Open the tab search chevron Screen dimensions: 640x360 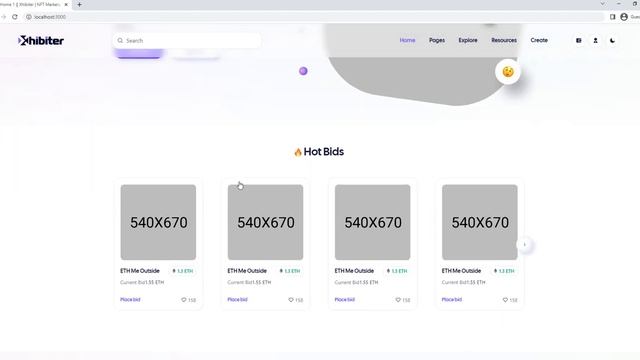click(x=602, y=4)
